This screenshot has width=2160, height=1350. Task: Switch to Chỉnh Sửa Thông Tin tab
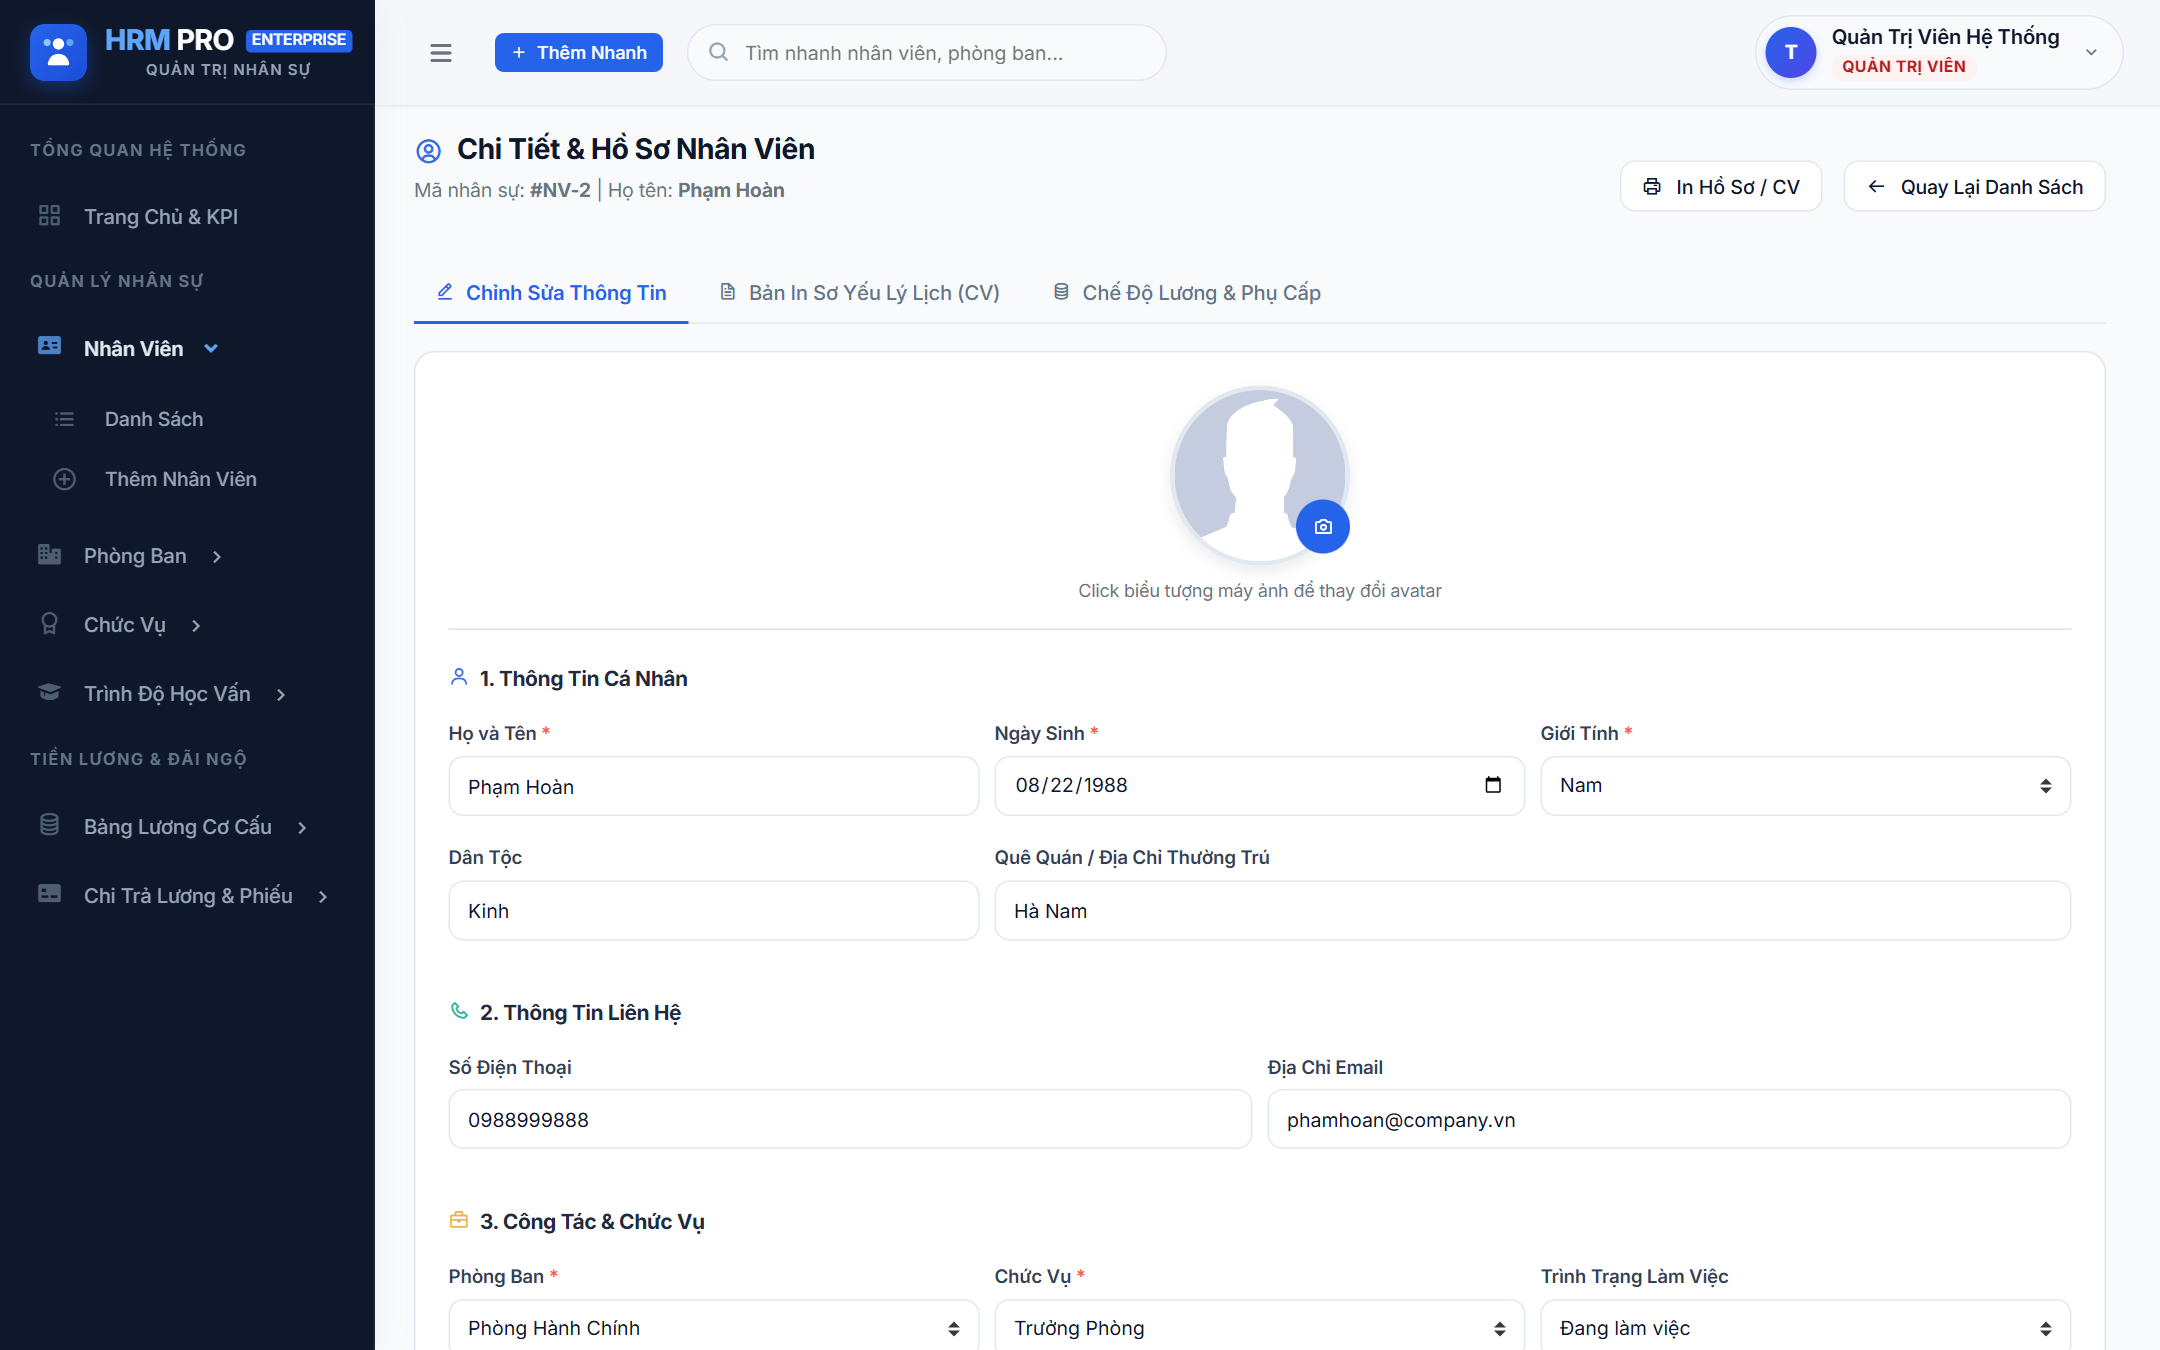point(551,293)
